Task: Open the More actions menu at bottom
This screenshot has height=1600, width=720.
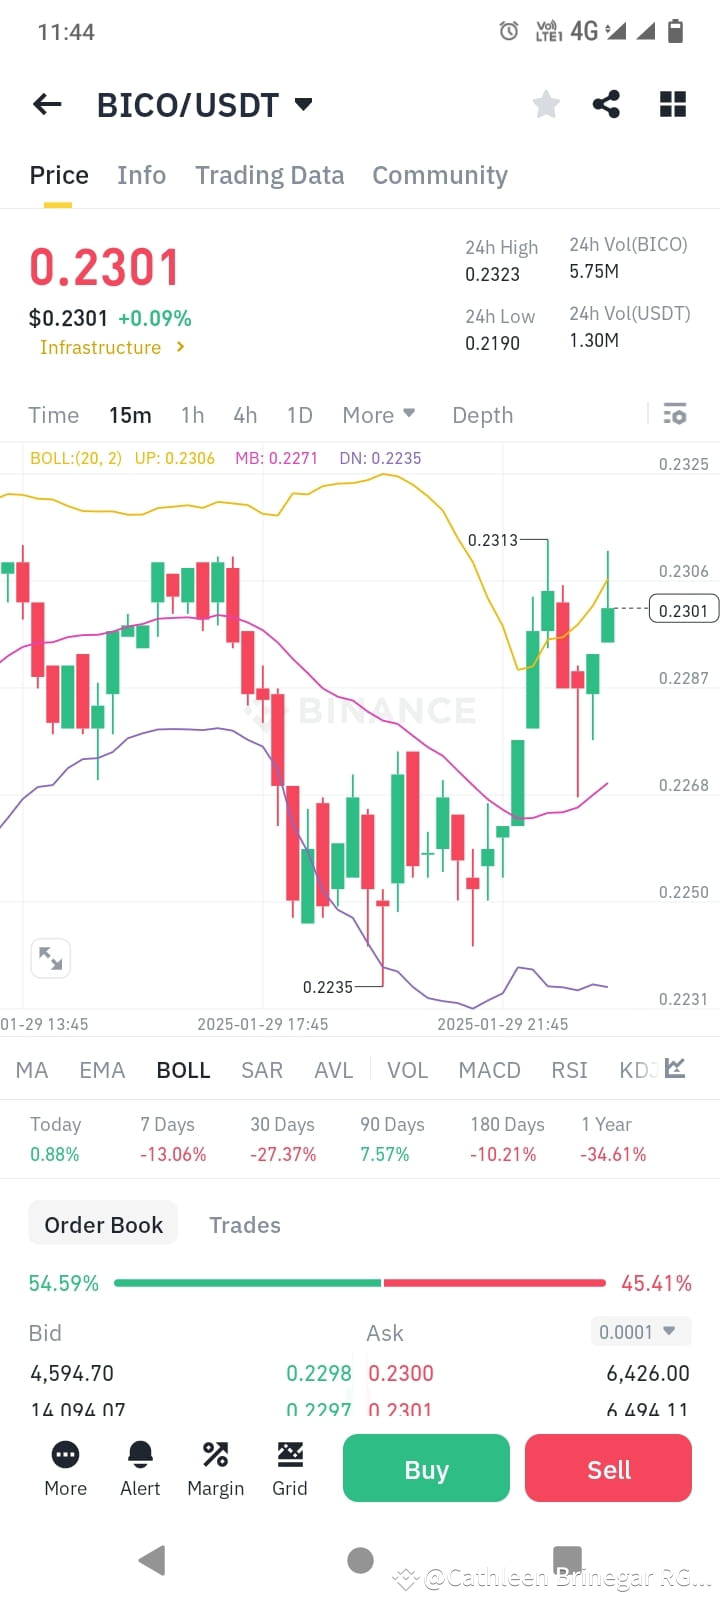Action: pos(64,1466)
